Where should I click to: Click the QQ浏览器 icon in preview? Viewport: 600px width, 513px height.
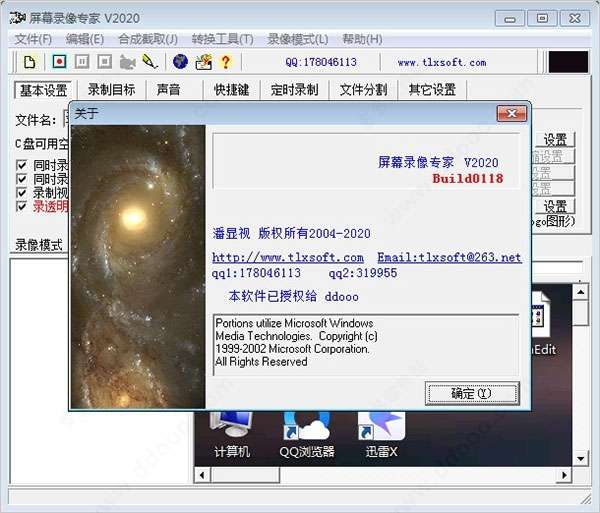coord(306,432)
